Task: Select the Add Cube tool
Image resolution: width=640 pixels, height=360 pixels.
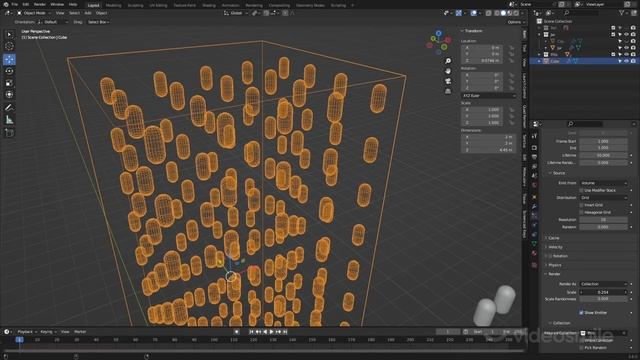Action: click(x=9, y=133)
